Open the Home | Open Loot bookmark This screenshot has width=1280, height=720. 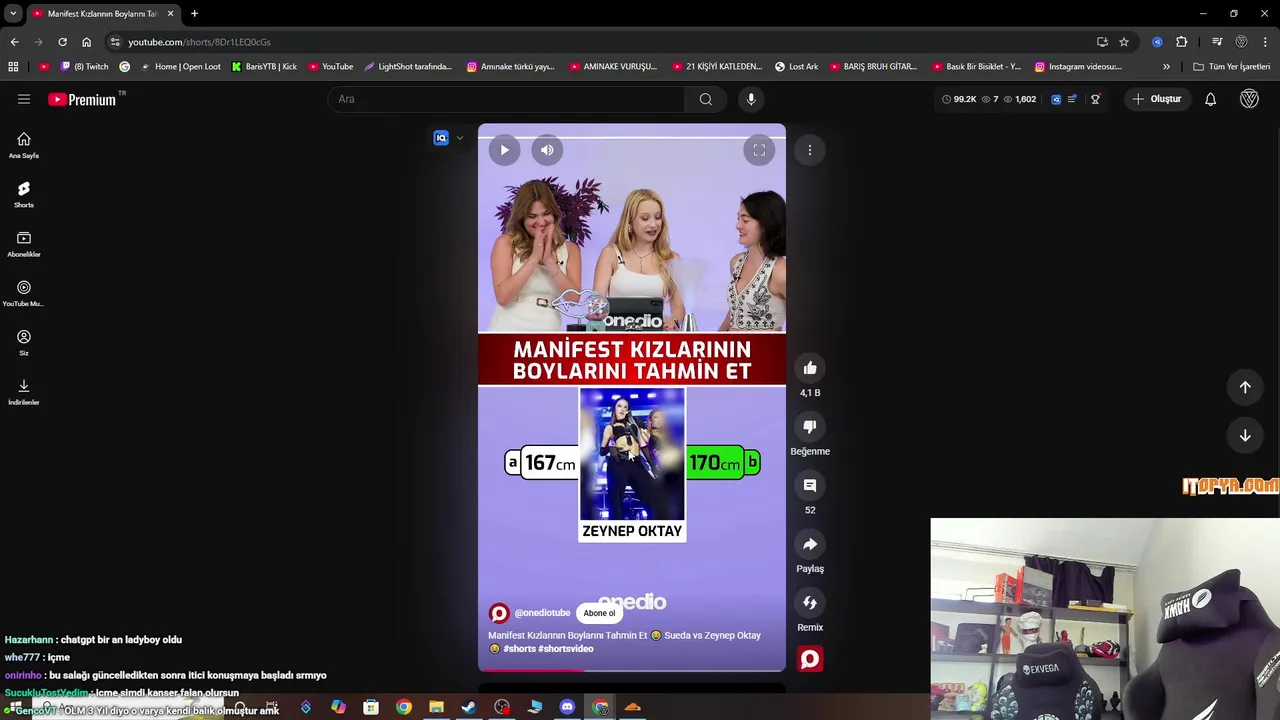tap(181, 67)
